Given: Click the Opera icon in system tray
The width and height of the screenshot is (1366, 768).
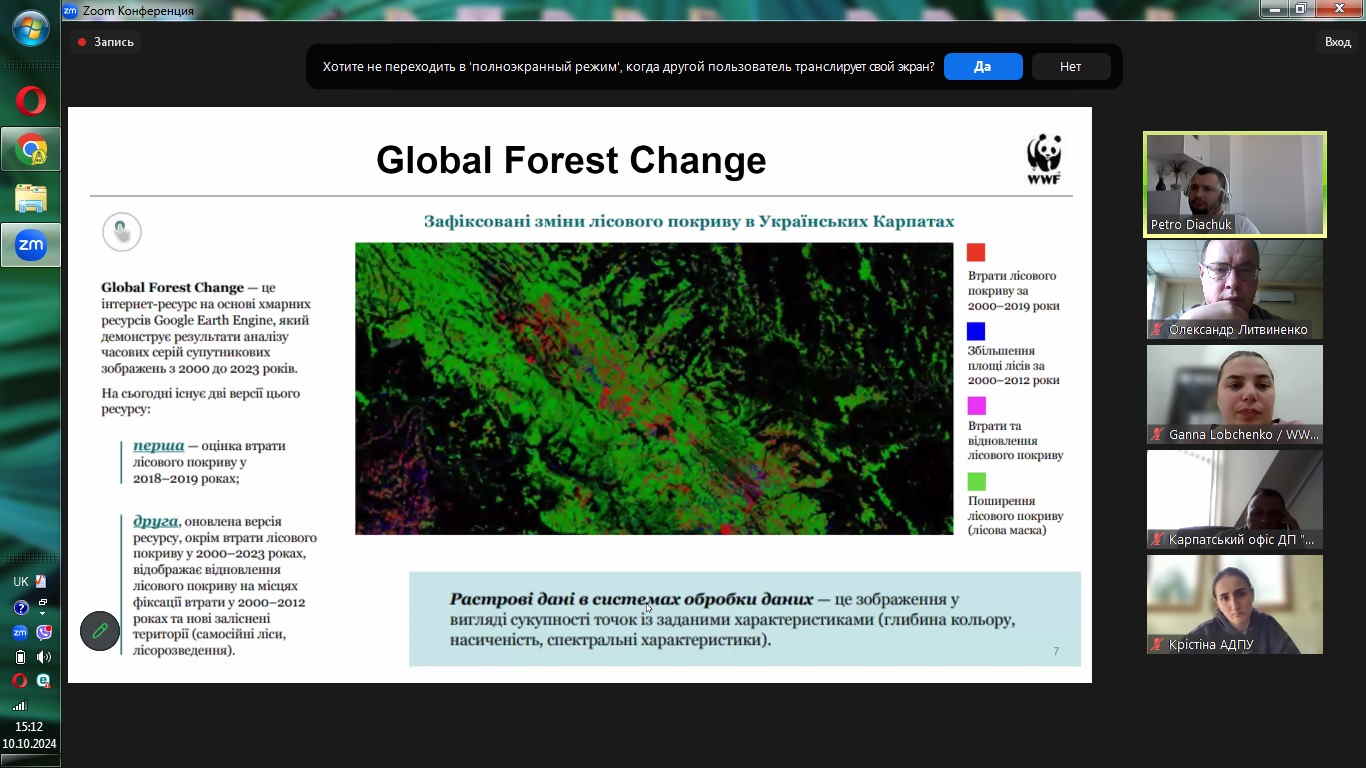Looking at the screenshot, I should pyautogui.click(x=20, y=681).
